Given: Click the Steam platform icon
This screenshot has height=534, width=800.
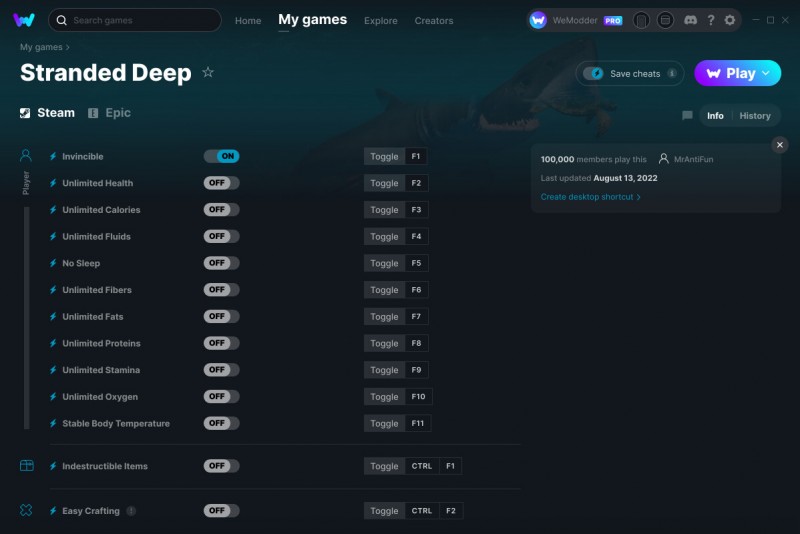Looking at the screenshot, I should 25,113.
